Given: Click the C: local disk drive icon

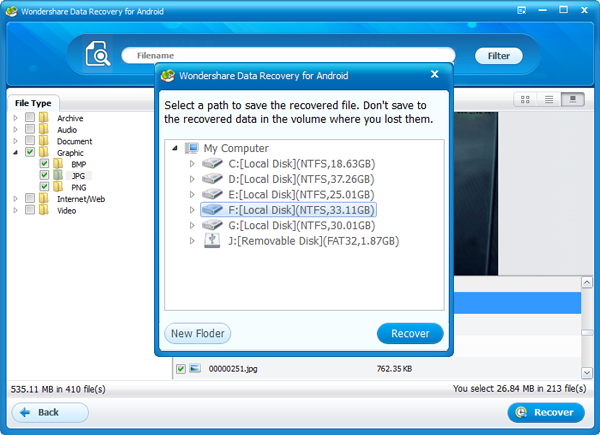Looking at the screenshot, I should pos(212,163).
